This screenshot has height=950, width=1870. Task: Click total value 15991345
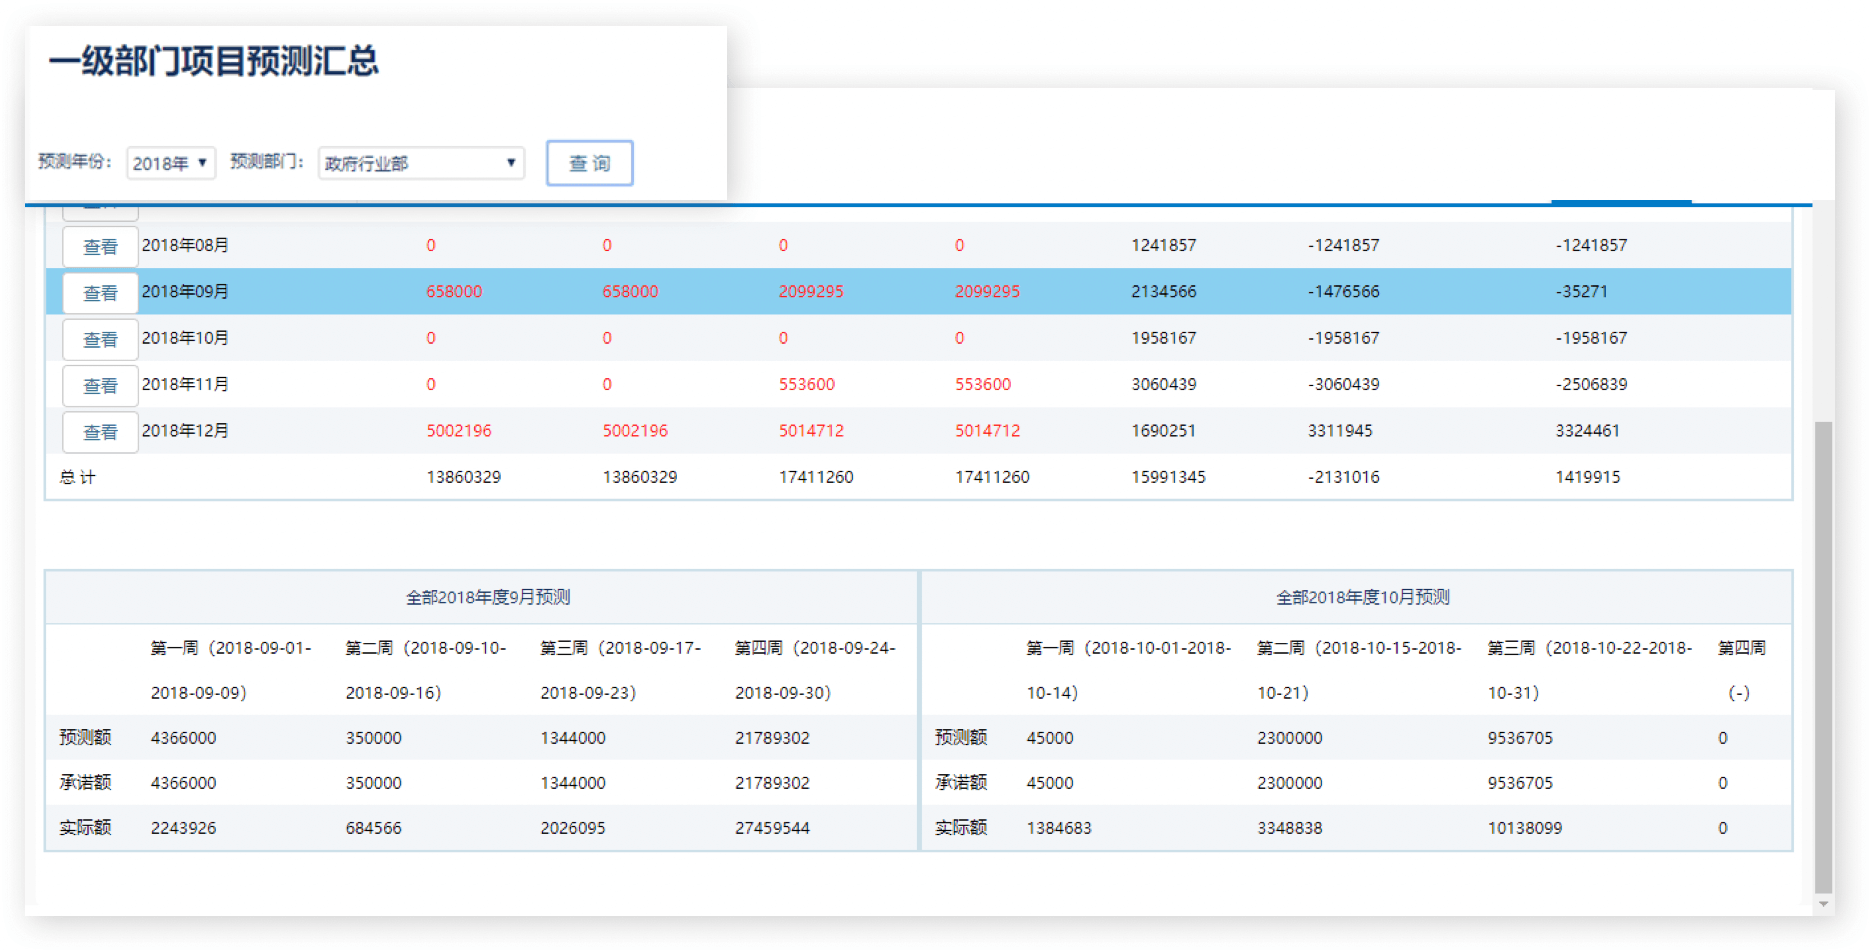[x=1168, y=477]
